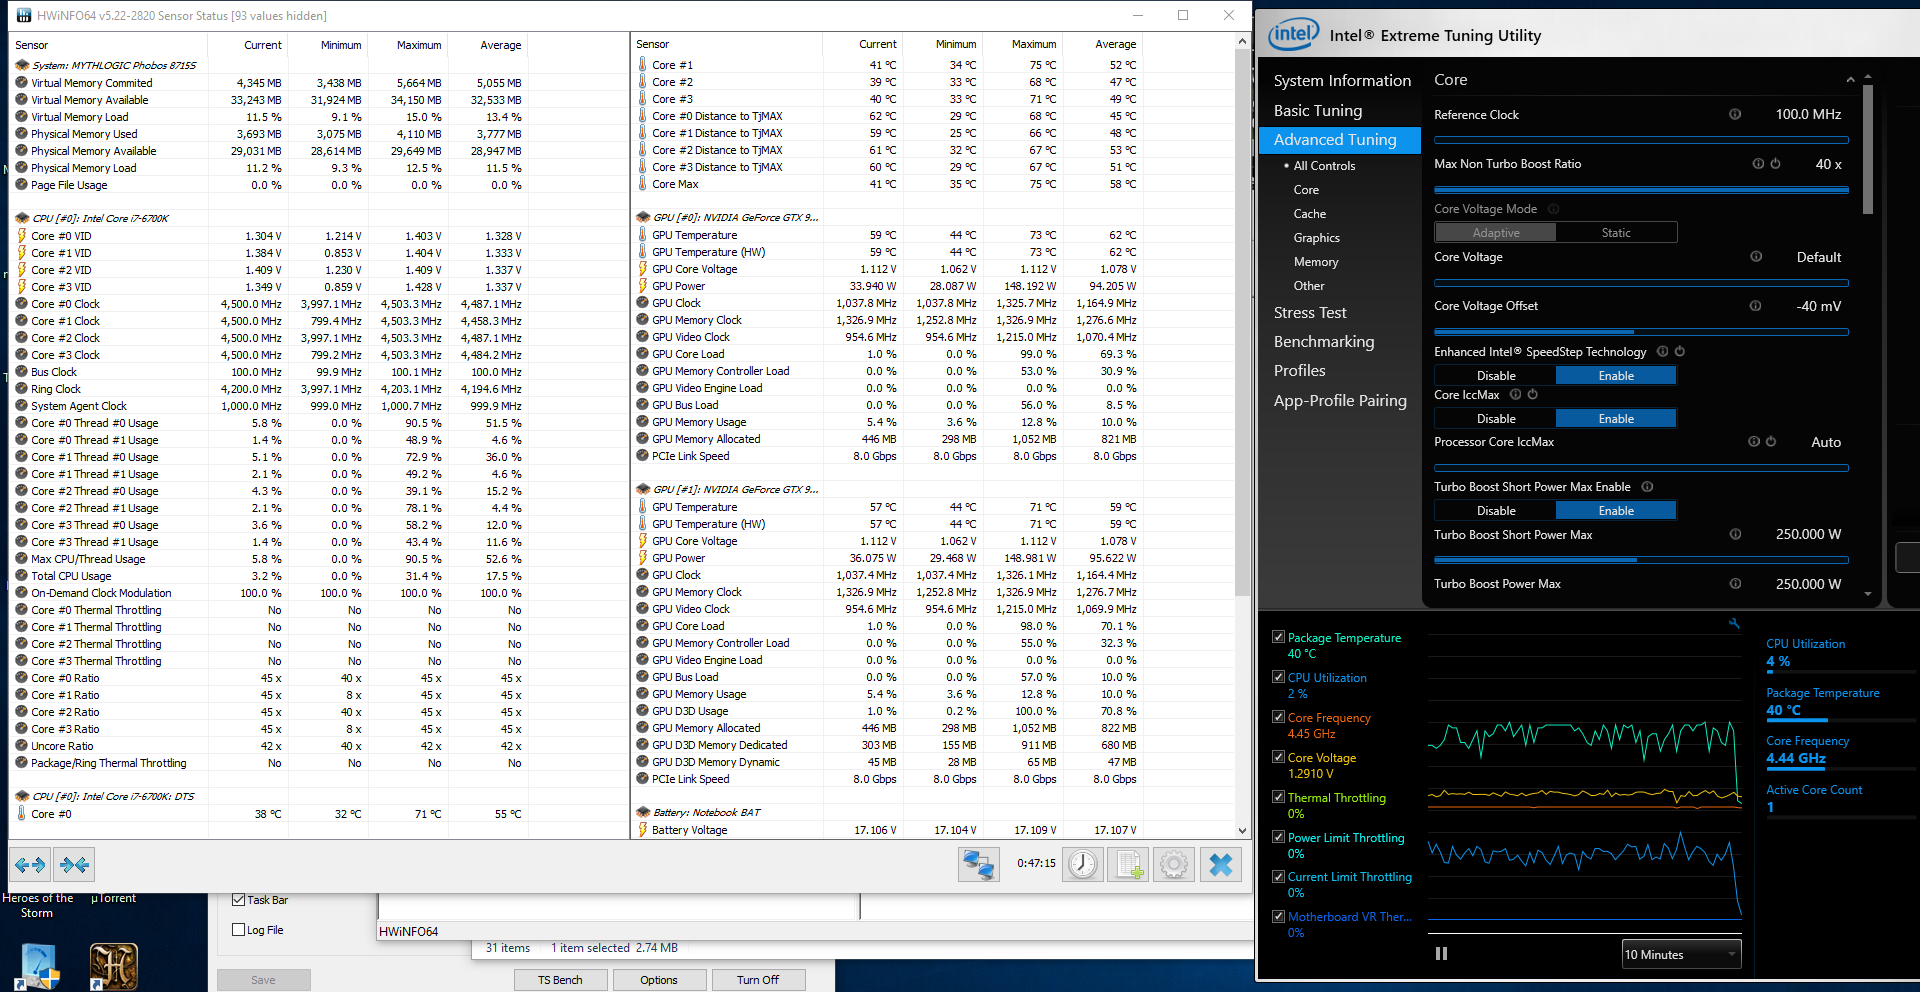This screenshot has height=992, width=1920.
Task: Toggle Package Temperature graph checkbox
Action: 1278,637
